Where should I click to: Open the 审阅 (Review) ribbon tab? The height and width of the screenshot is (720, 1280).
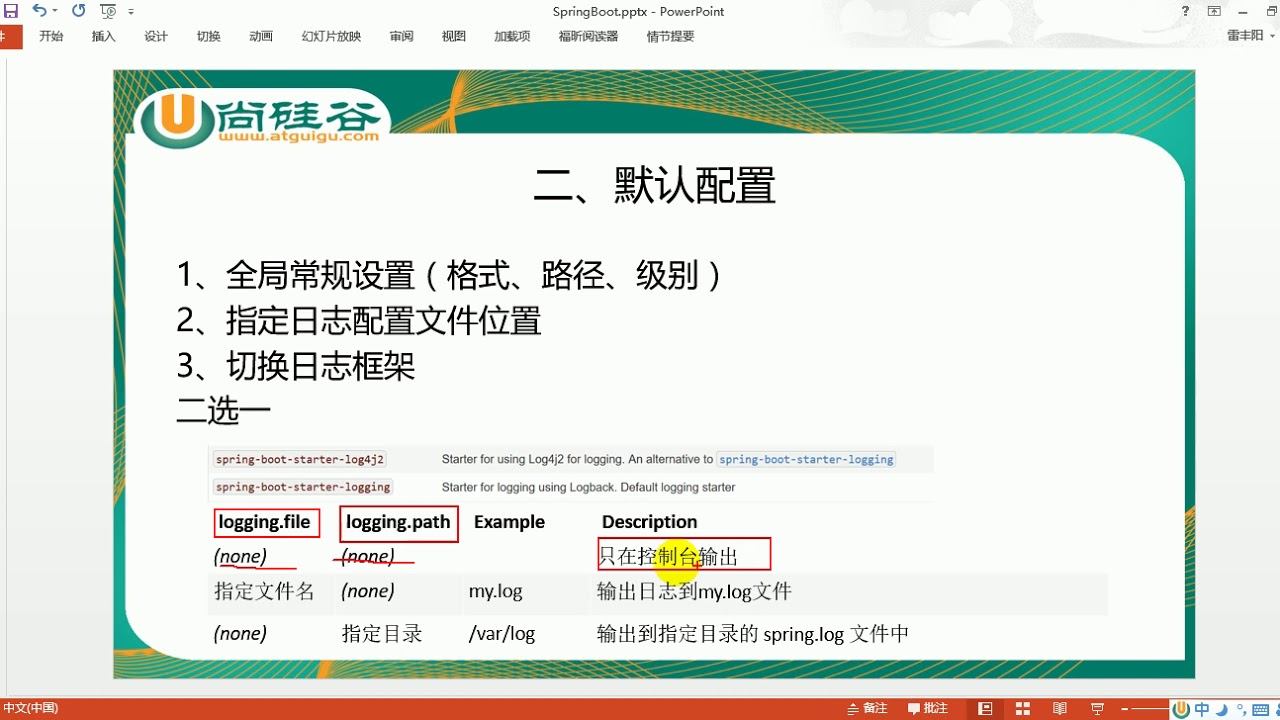tap(402, 36)
